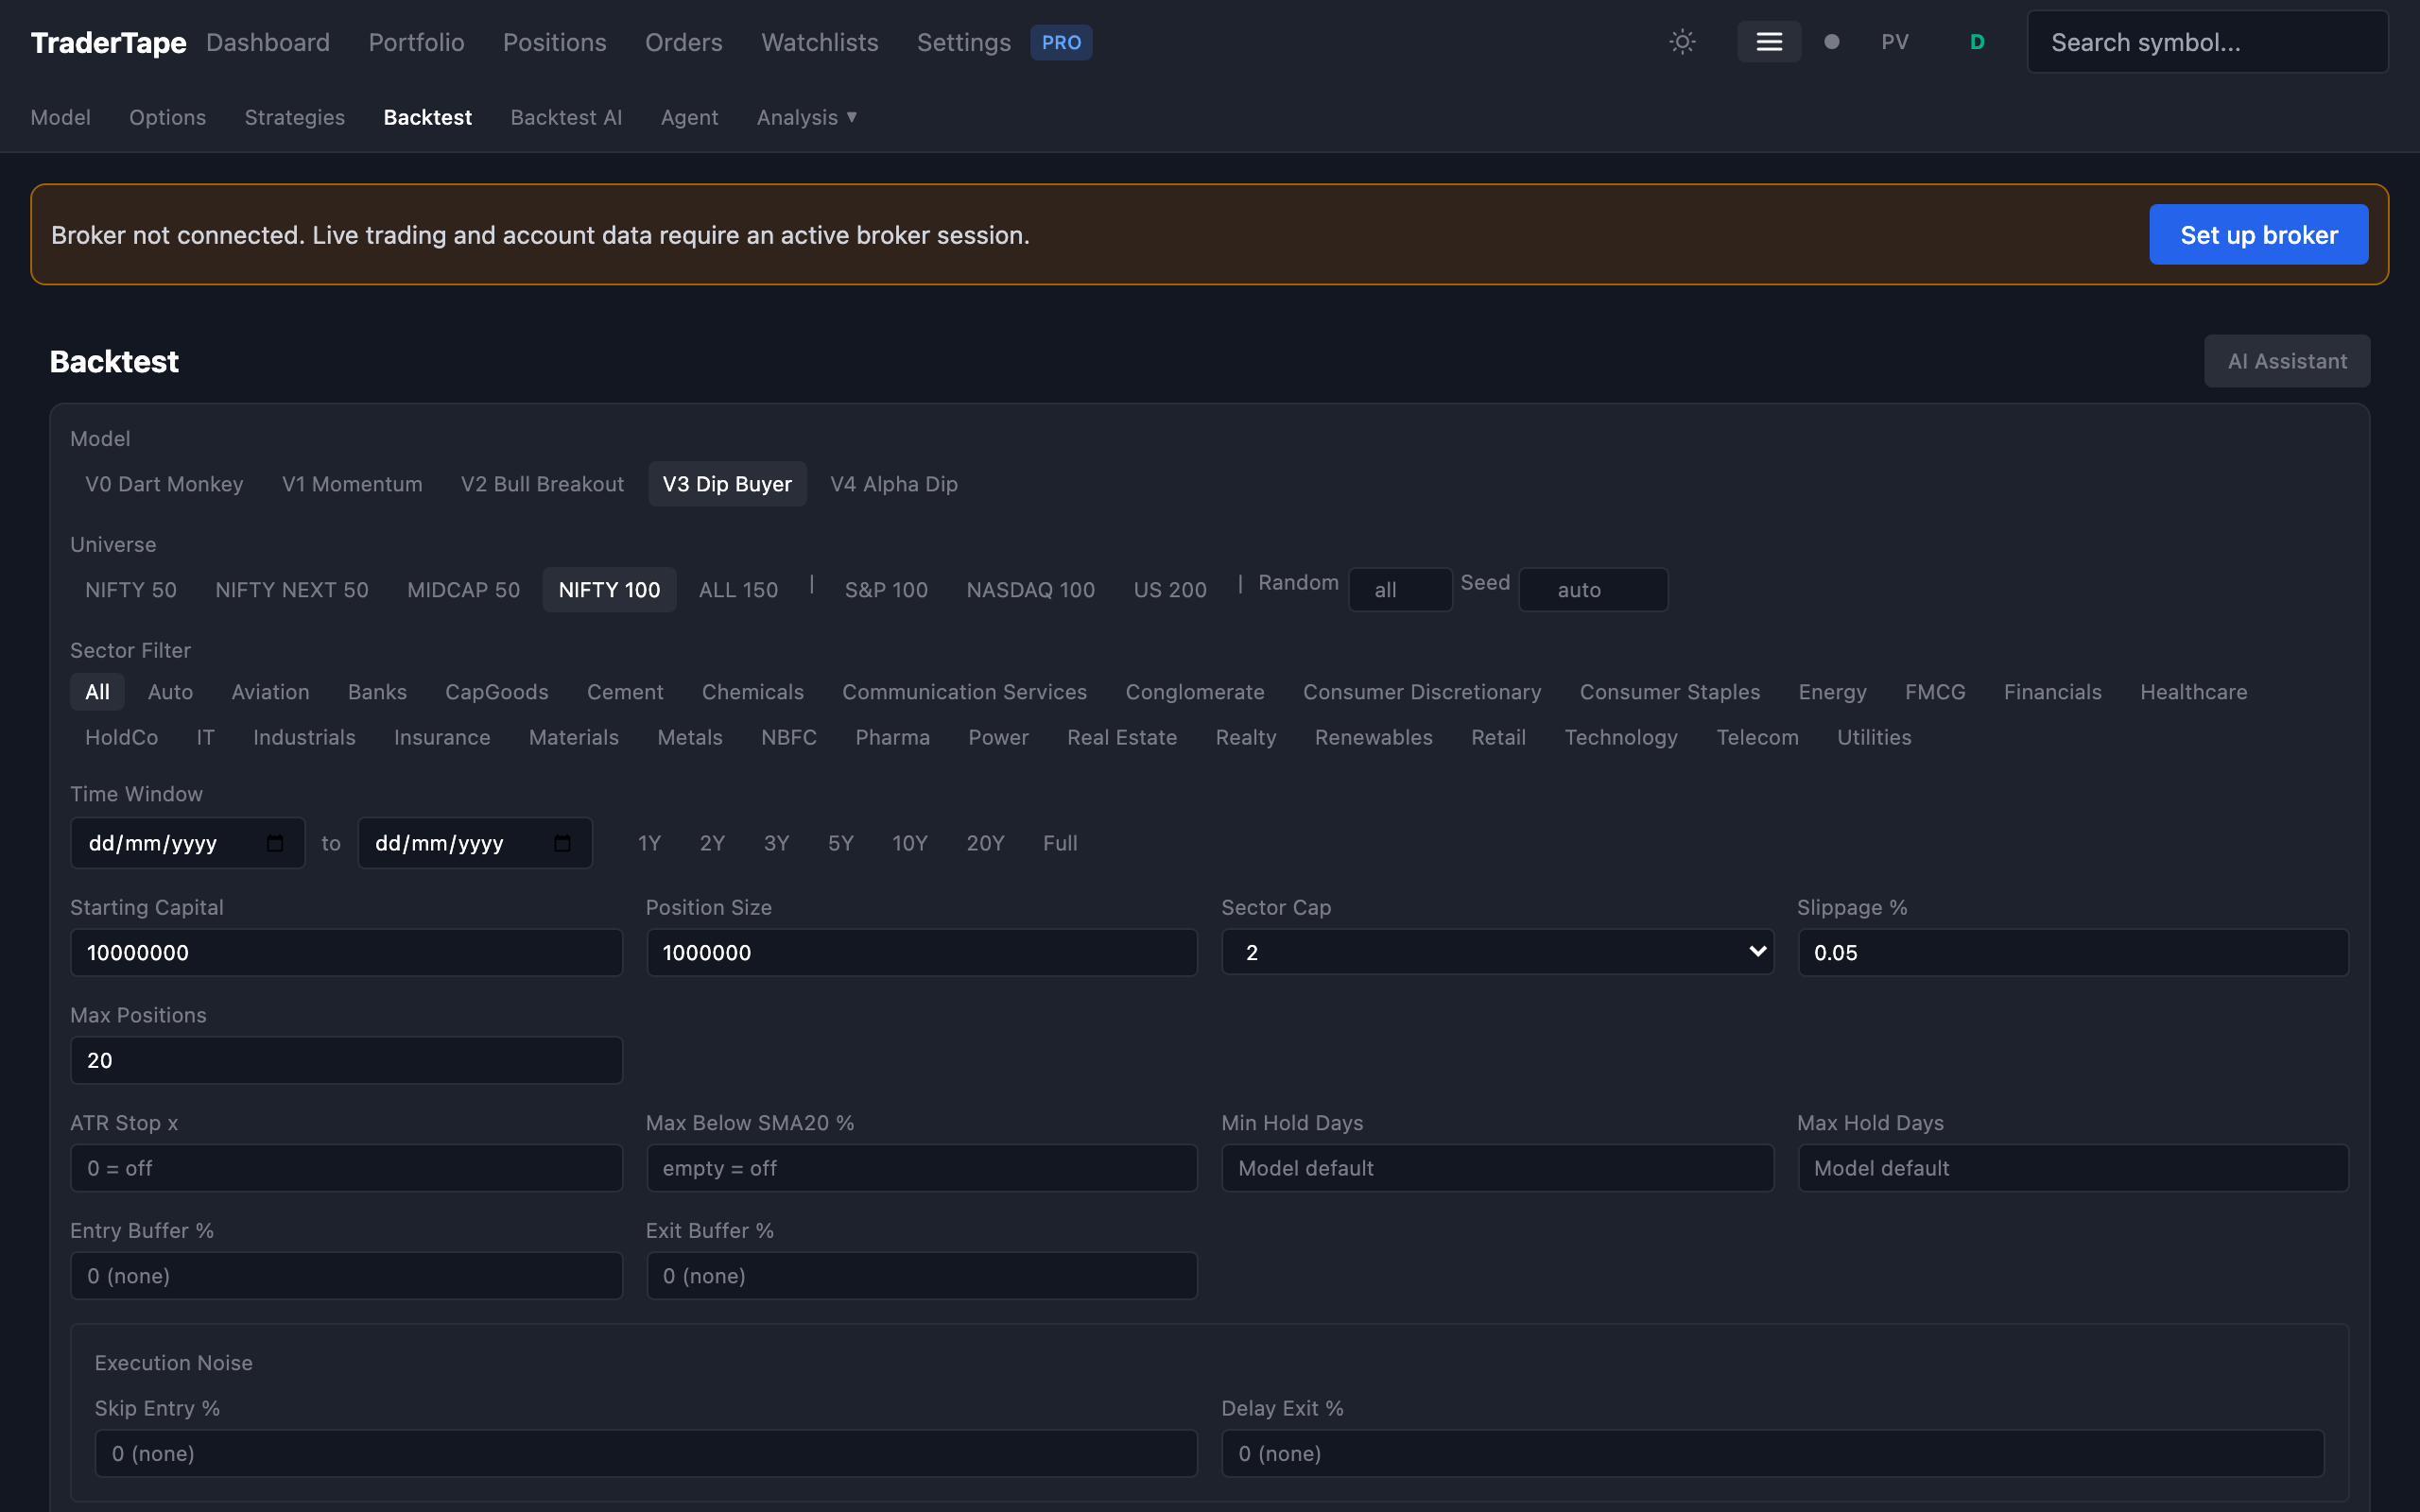Open the Random count selector
2420x1512 pixels.
(x=1399, y=590)
